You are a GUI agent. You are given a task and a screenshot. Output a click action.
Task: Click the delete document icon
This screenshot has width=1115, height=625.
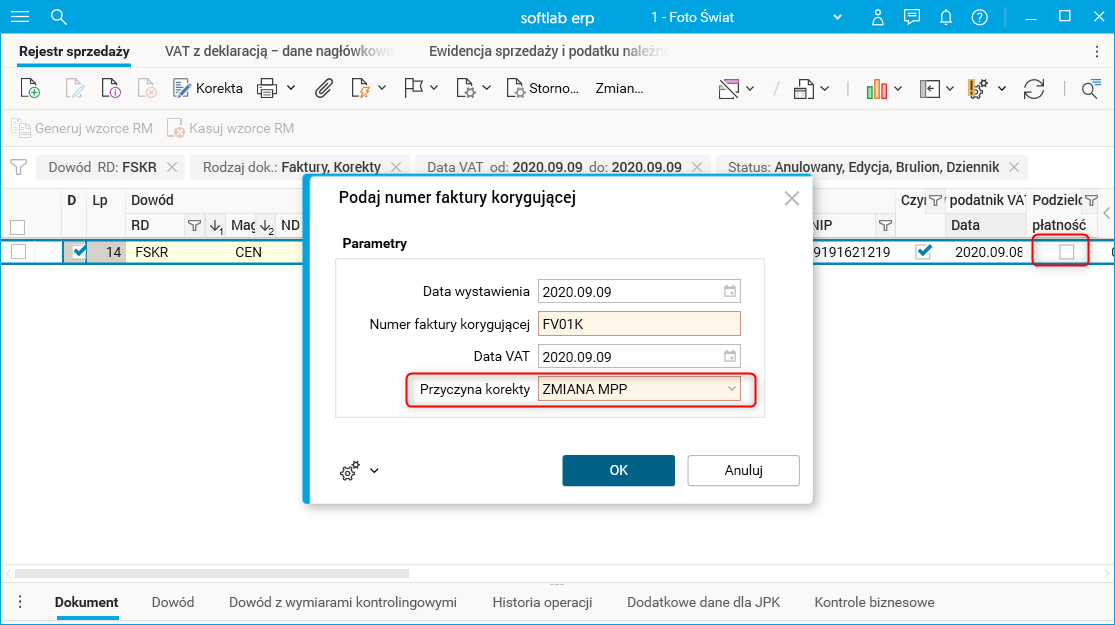[147, 88]
